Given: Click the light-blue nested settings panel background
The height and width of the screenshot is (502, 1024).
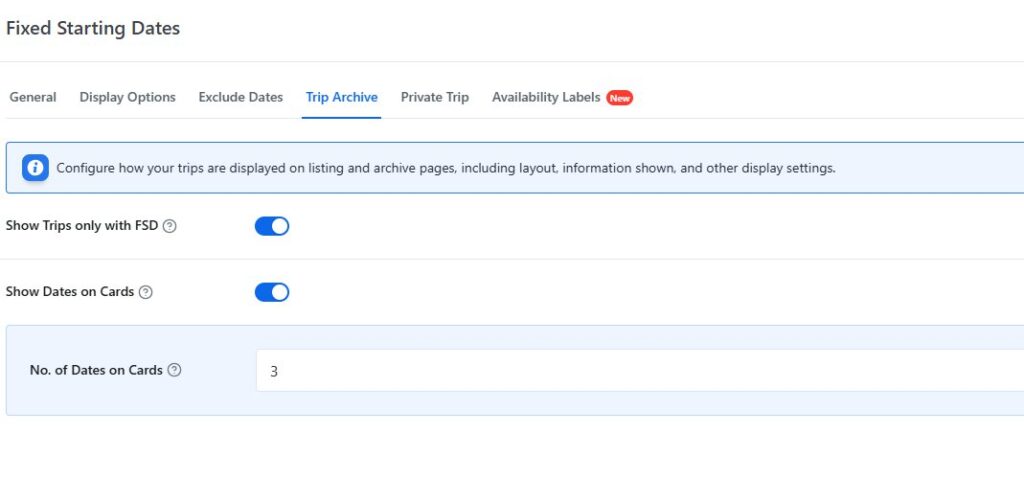Looking at the screenshot, I should click(x=130, y=402).
